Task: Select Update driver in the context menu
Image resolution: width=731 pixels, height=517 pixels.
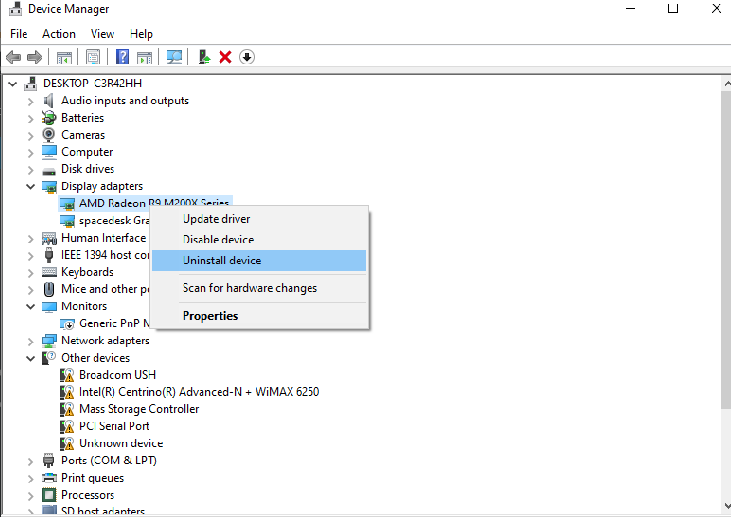Action: tap(216, 219)
